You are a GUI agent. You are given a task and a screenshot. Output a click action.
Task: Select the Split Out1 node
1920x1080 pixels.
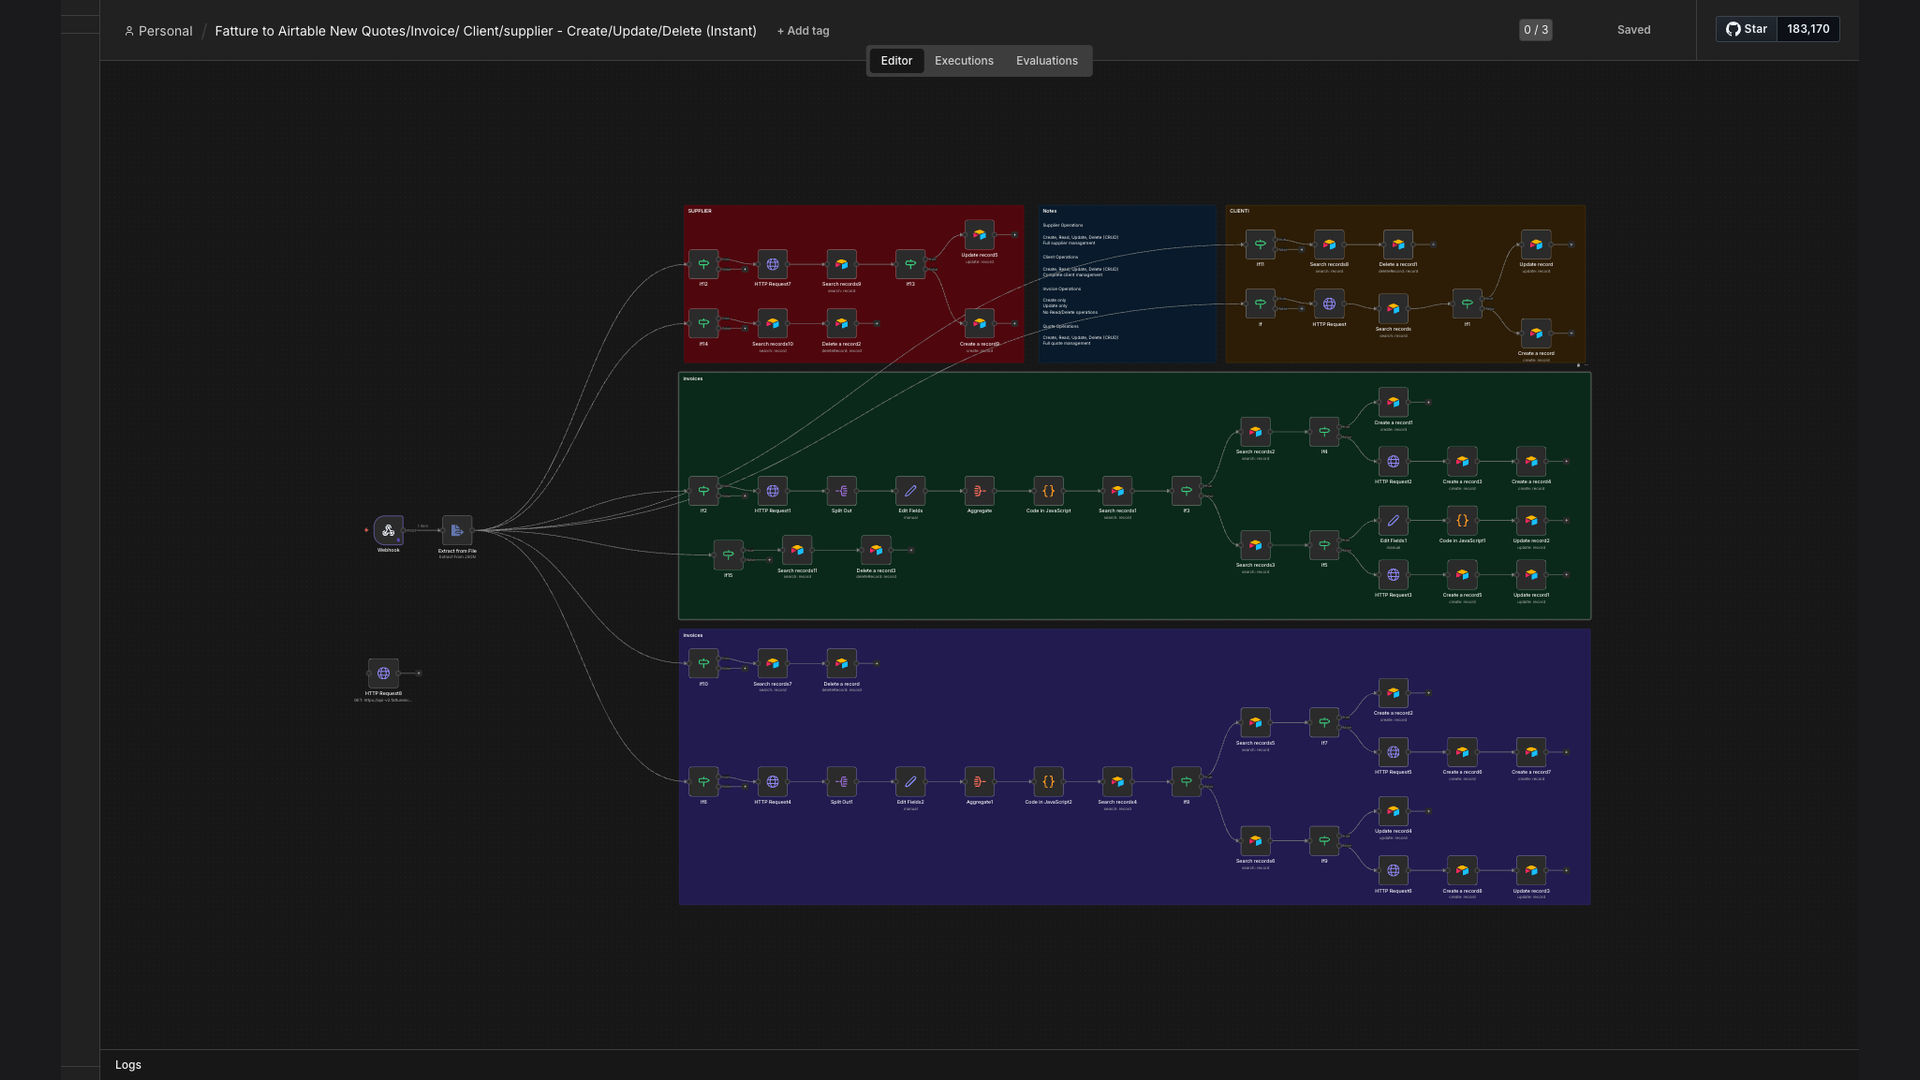point(841,782)
